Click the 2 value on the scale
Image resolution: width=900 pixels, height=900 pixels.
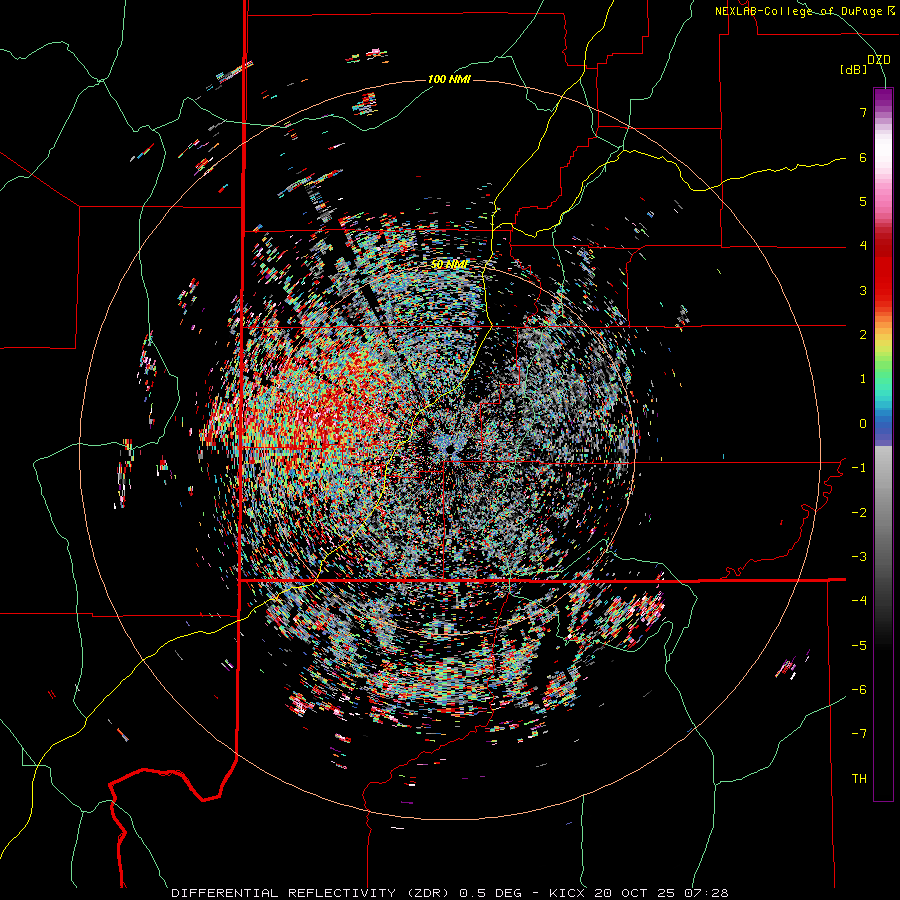(863, 335)
